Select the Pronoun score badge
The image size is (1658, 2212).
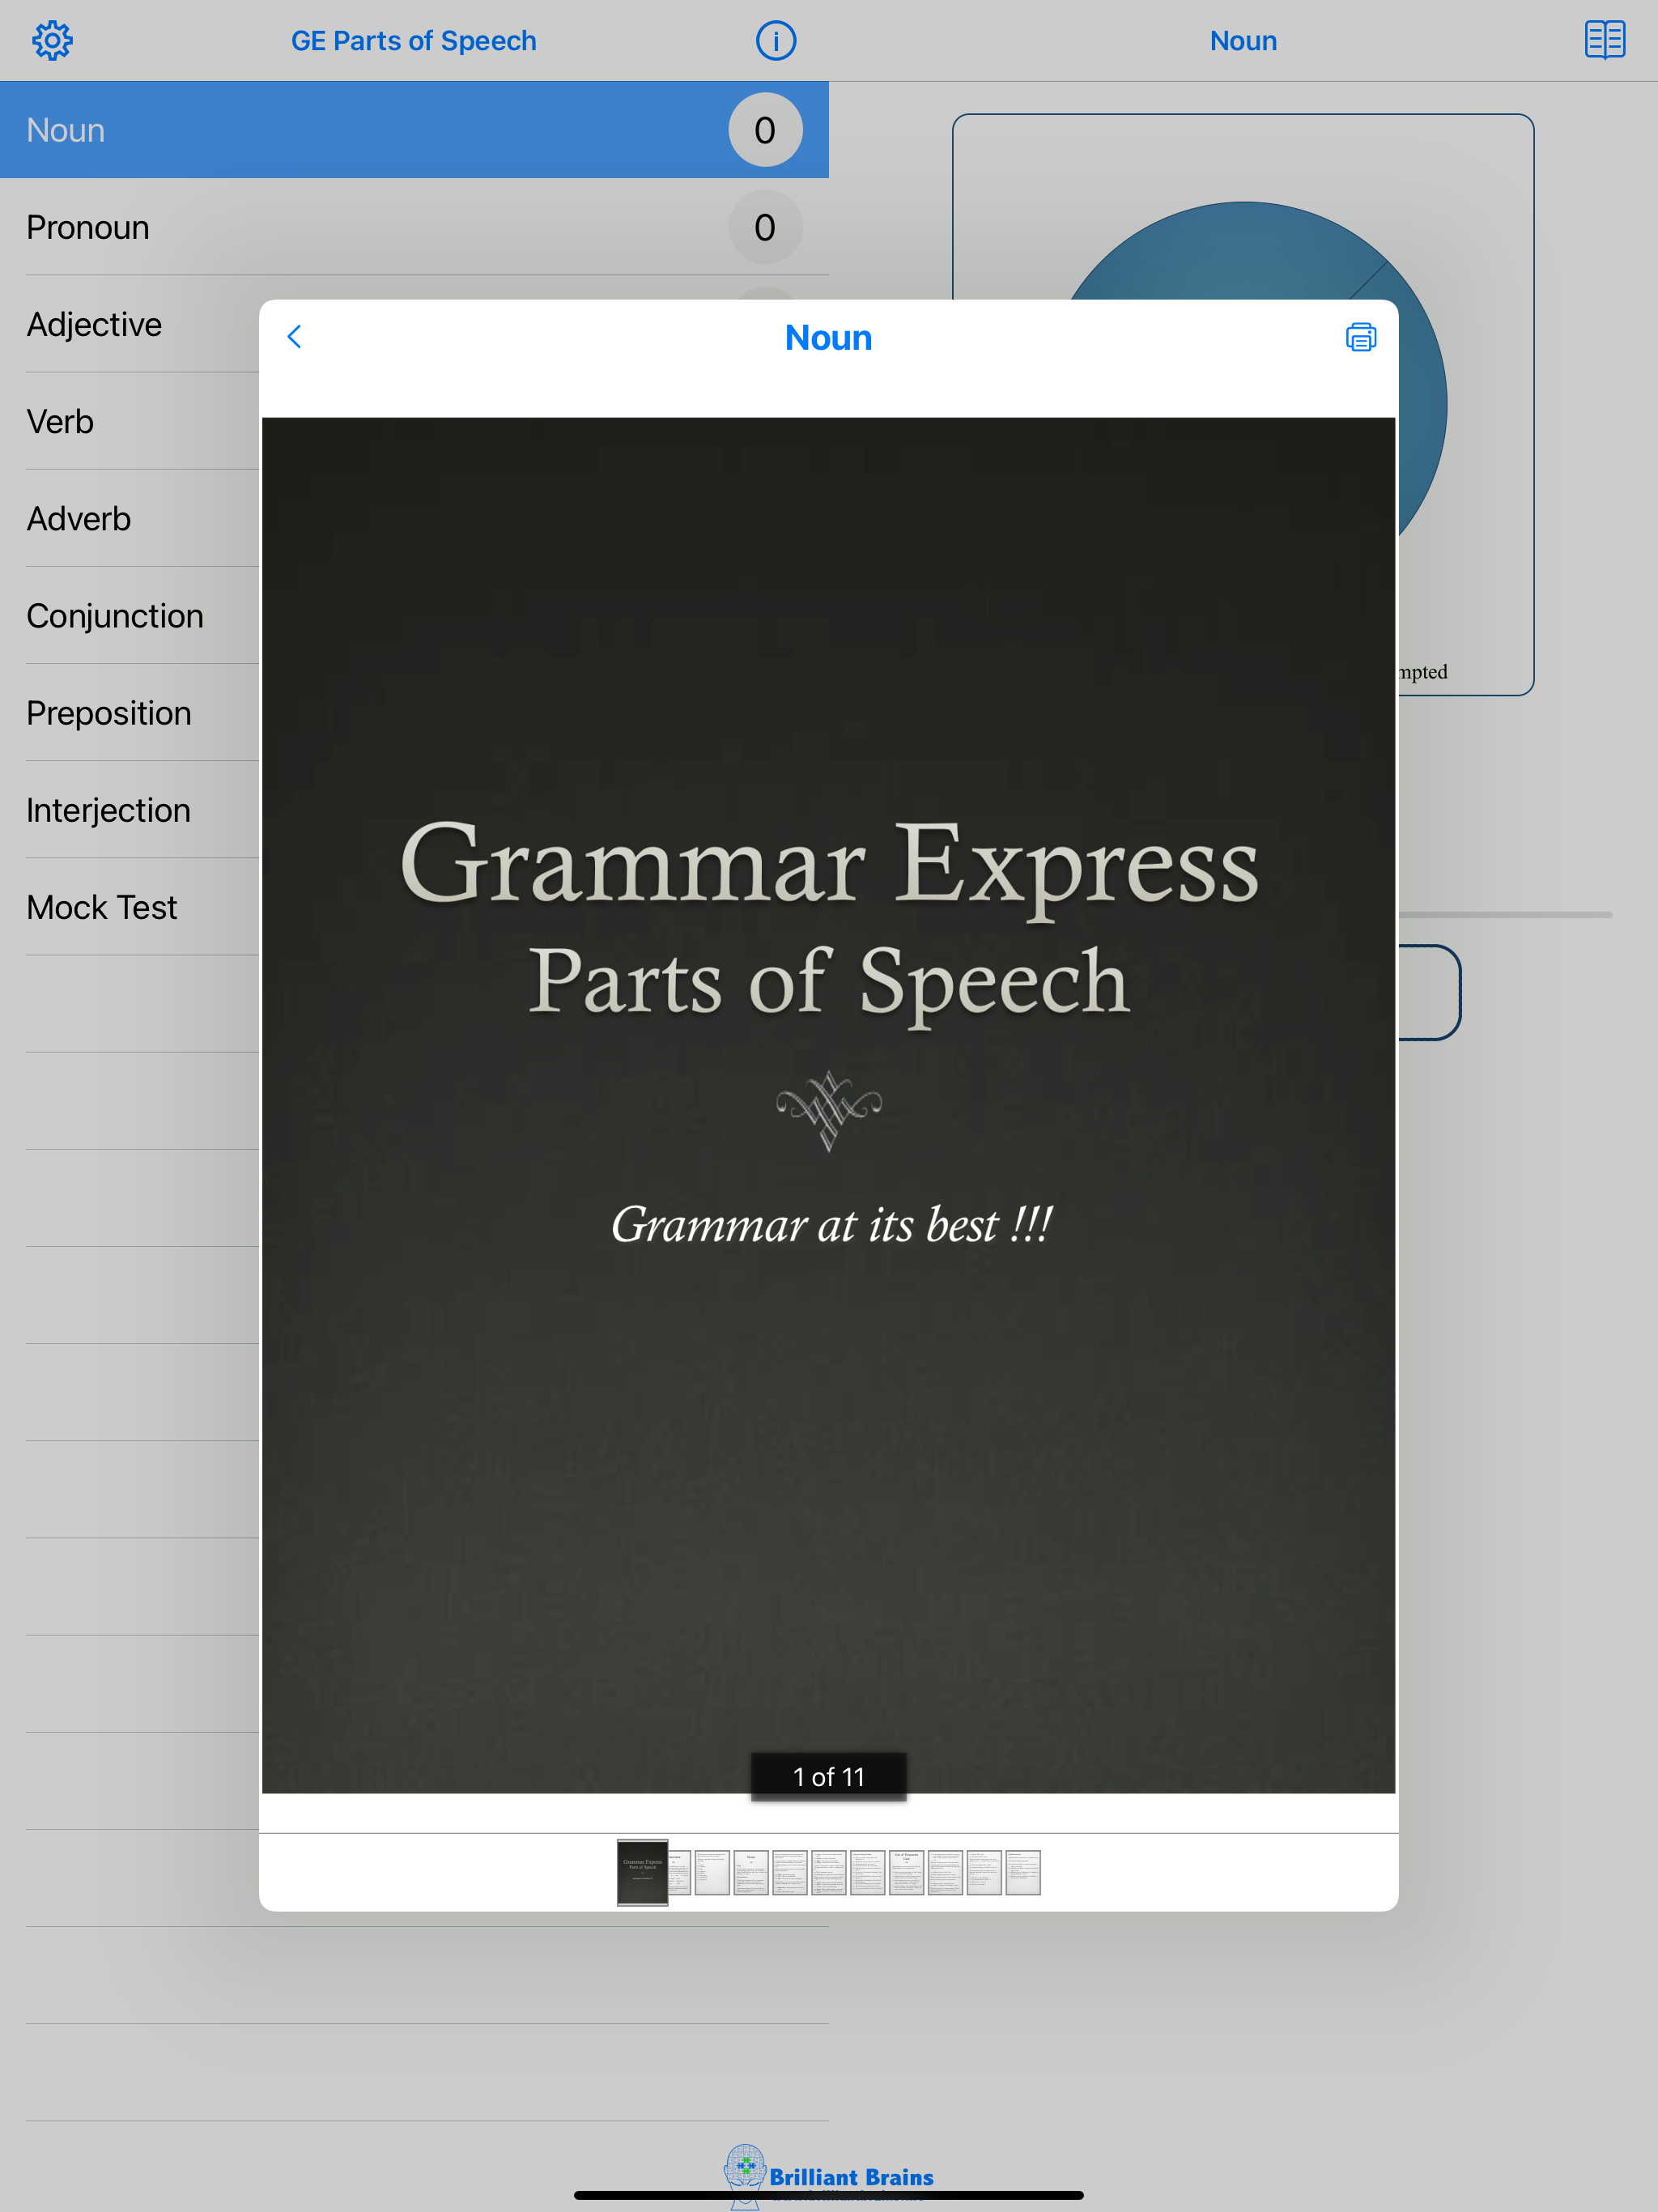click(764, 227)
